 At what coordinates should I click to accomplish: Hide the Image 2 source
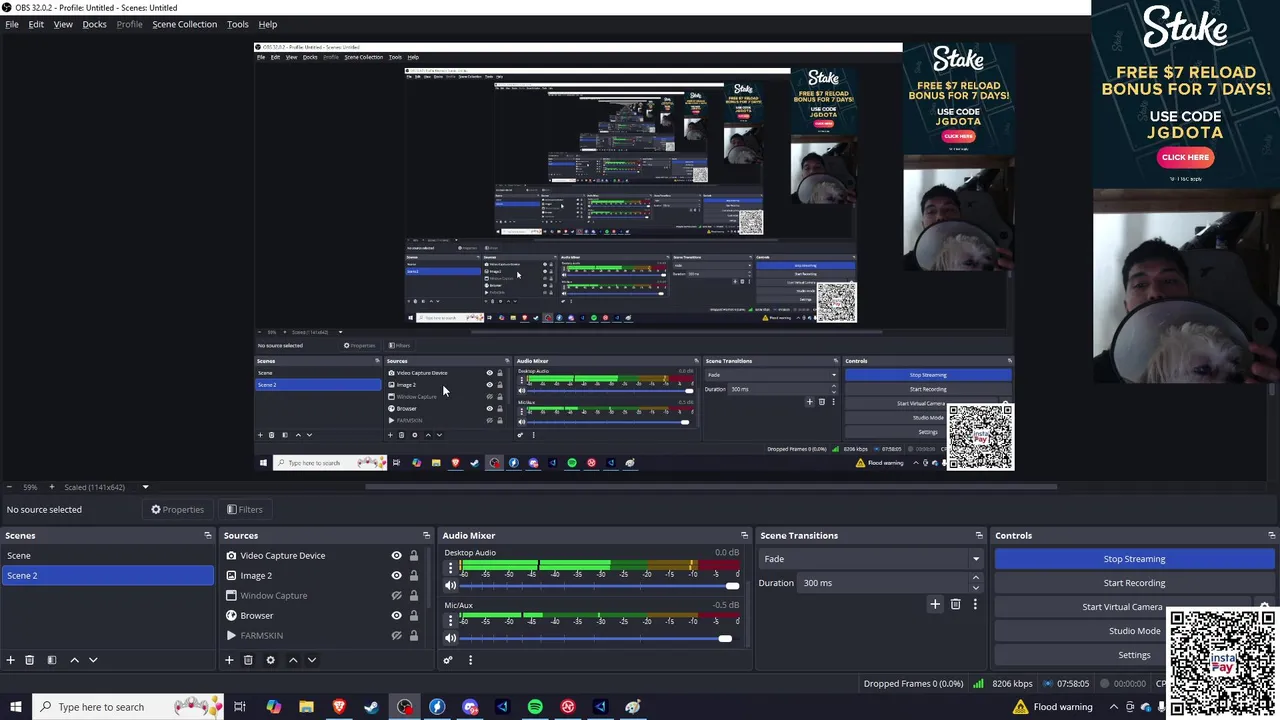coord(396,576)
